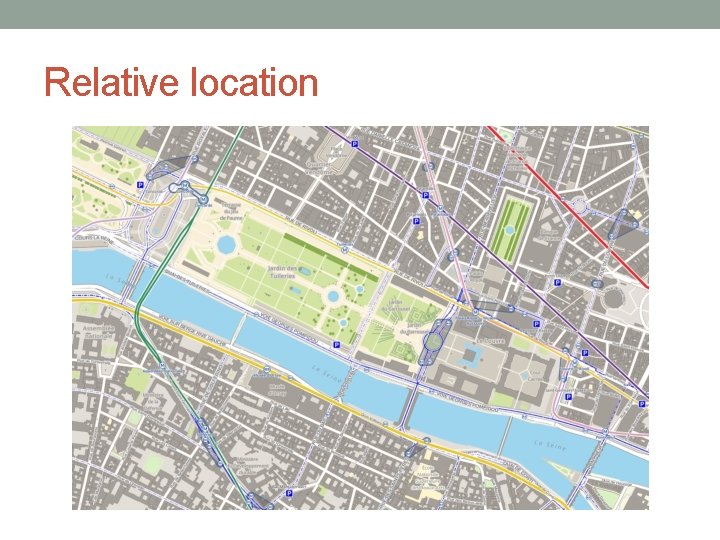
Task: Click the 'Relative location' slide title
Action: [181, 82]
